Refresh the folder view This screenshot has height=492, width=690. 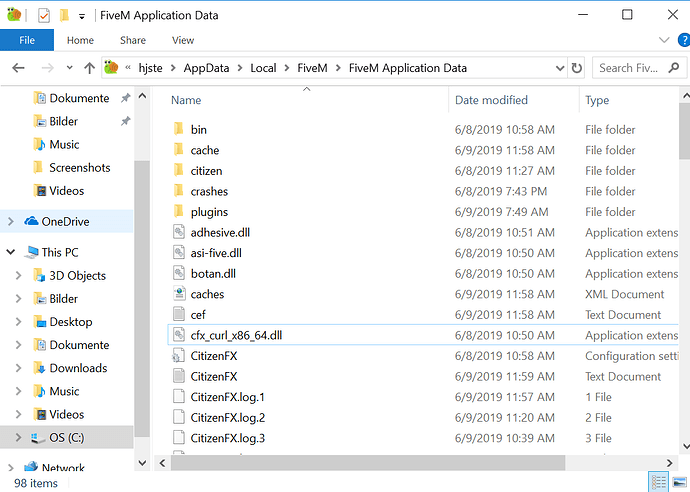point(576,68)
